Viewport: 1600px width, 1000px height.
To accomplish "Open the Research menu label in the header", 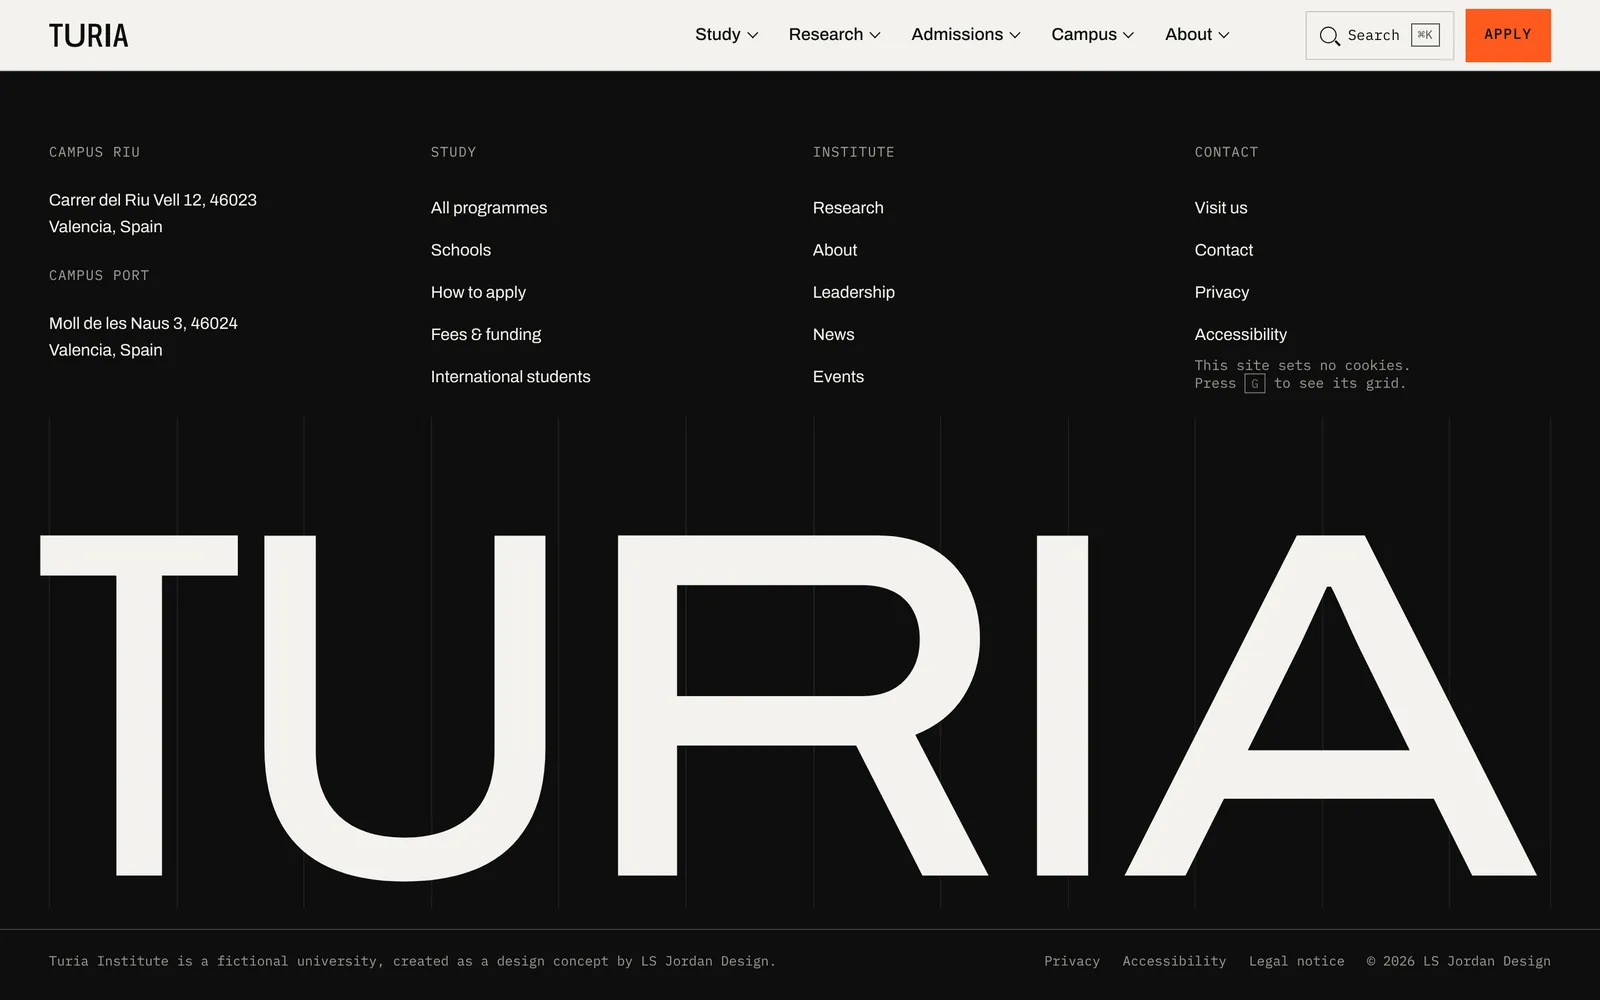I will pyautogui.click(x=826, y=34).
